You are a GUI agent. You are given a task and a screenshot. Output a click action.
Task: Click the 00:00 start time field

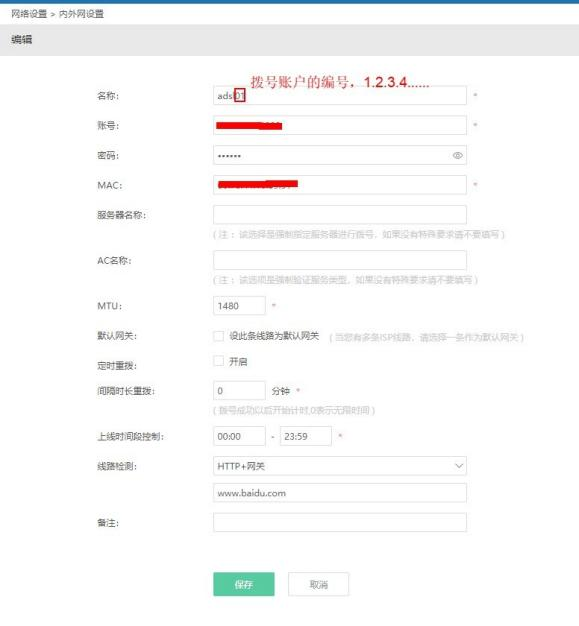239,436
